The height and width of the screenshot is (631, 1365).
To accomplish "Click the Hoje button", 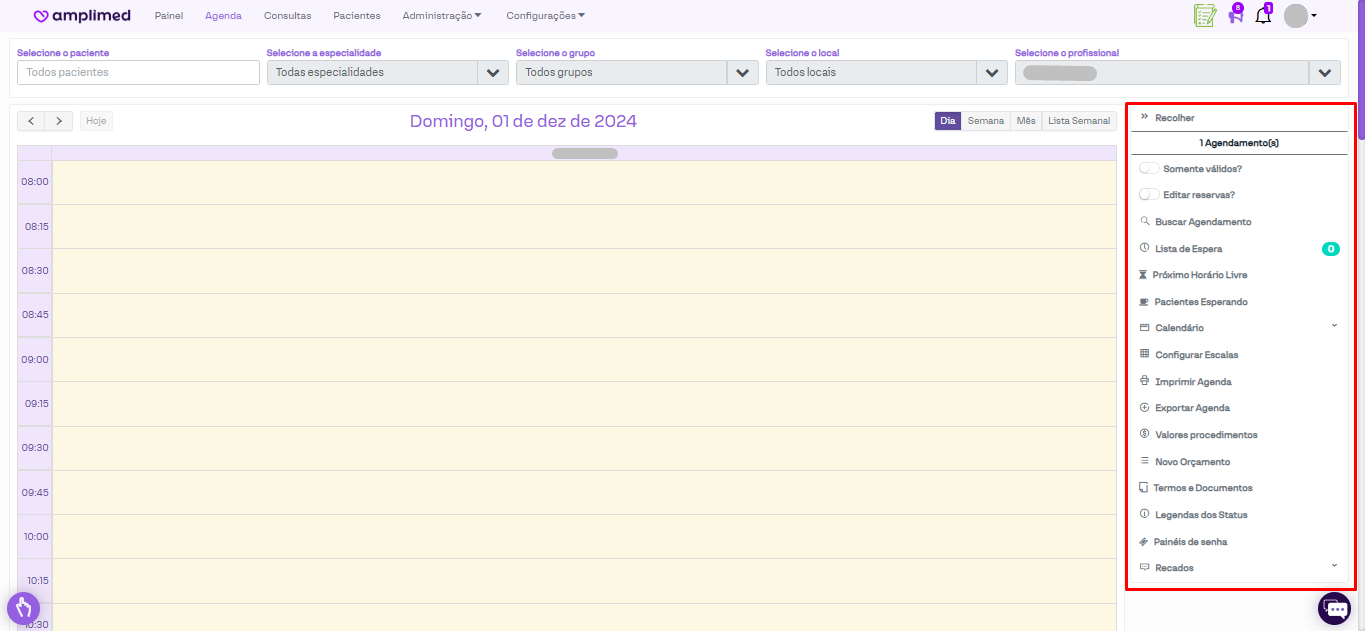I will tap(96, 121).
